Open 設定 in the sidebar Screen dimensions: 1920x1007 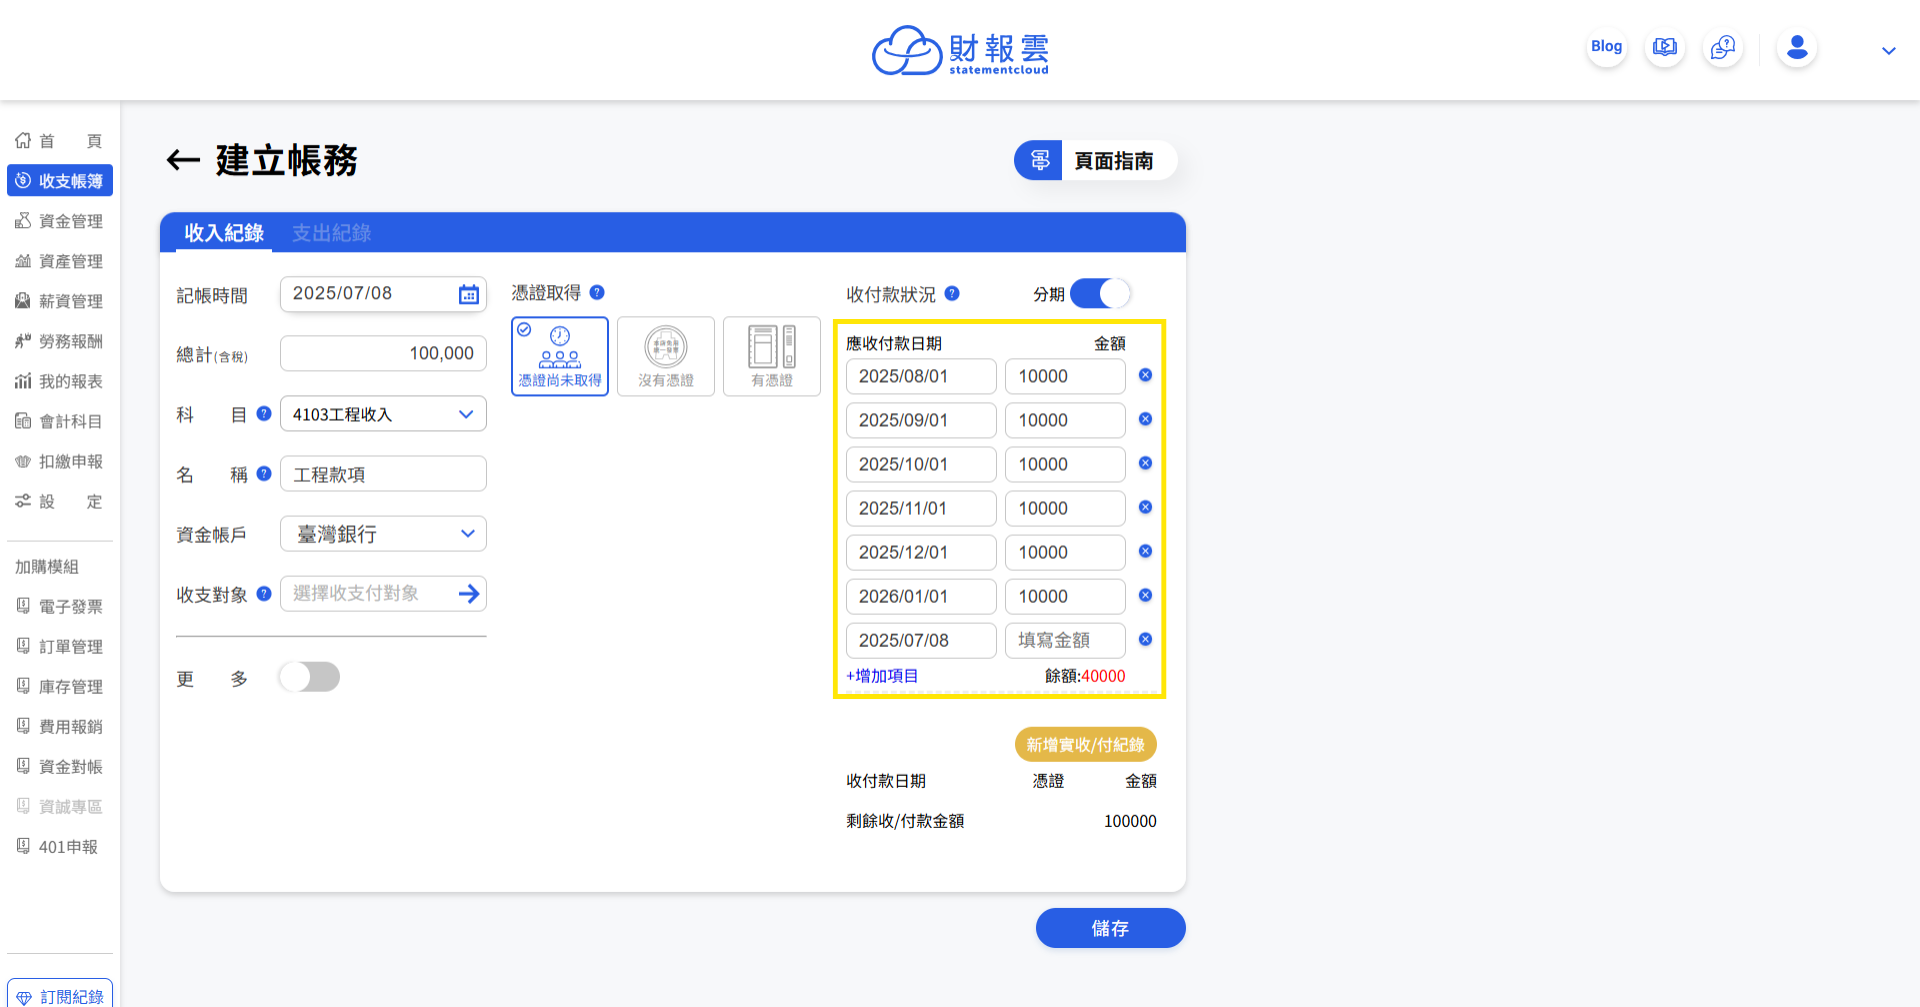click(x=59, y=501)
